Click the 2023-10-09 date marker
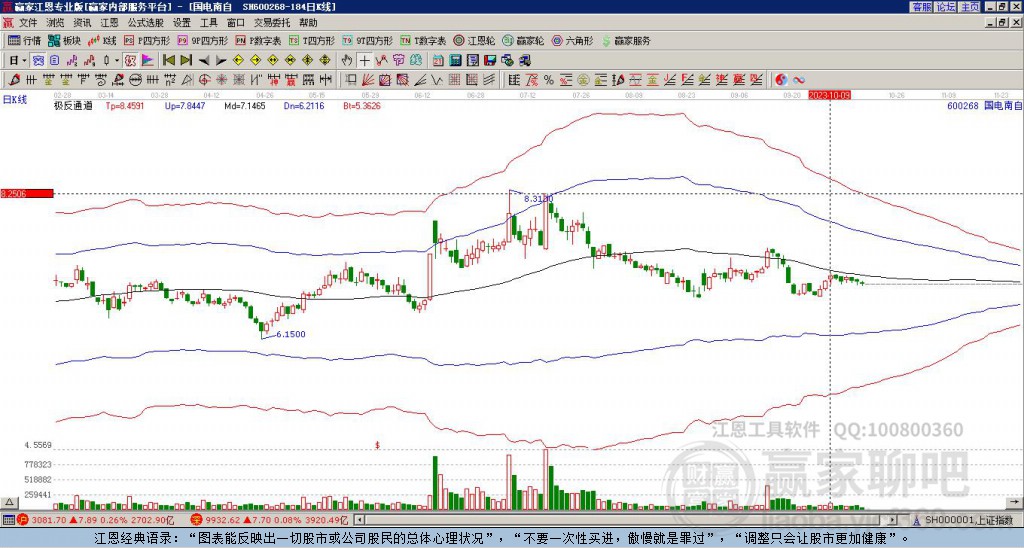Image resolution: width=1024 pixels, height=548 pixels. click(x=829, y=95)
